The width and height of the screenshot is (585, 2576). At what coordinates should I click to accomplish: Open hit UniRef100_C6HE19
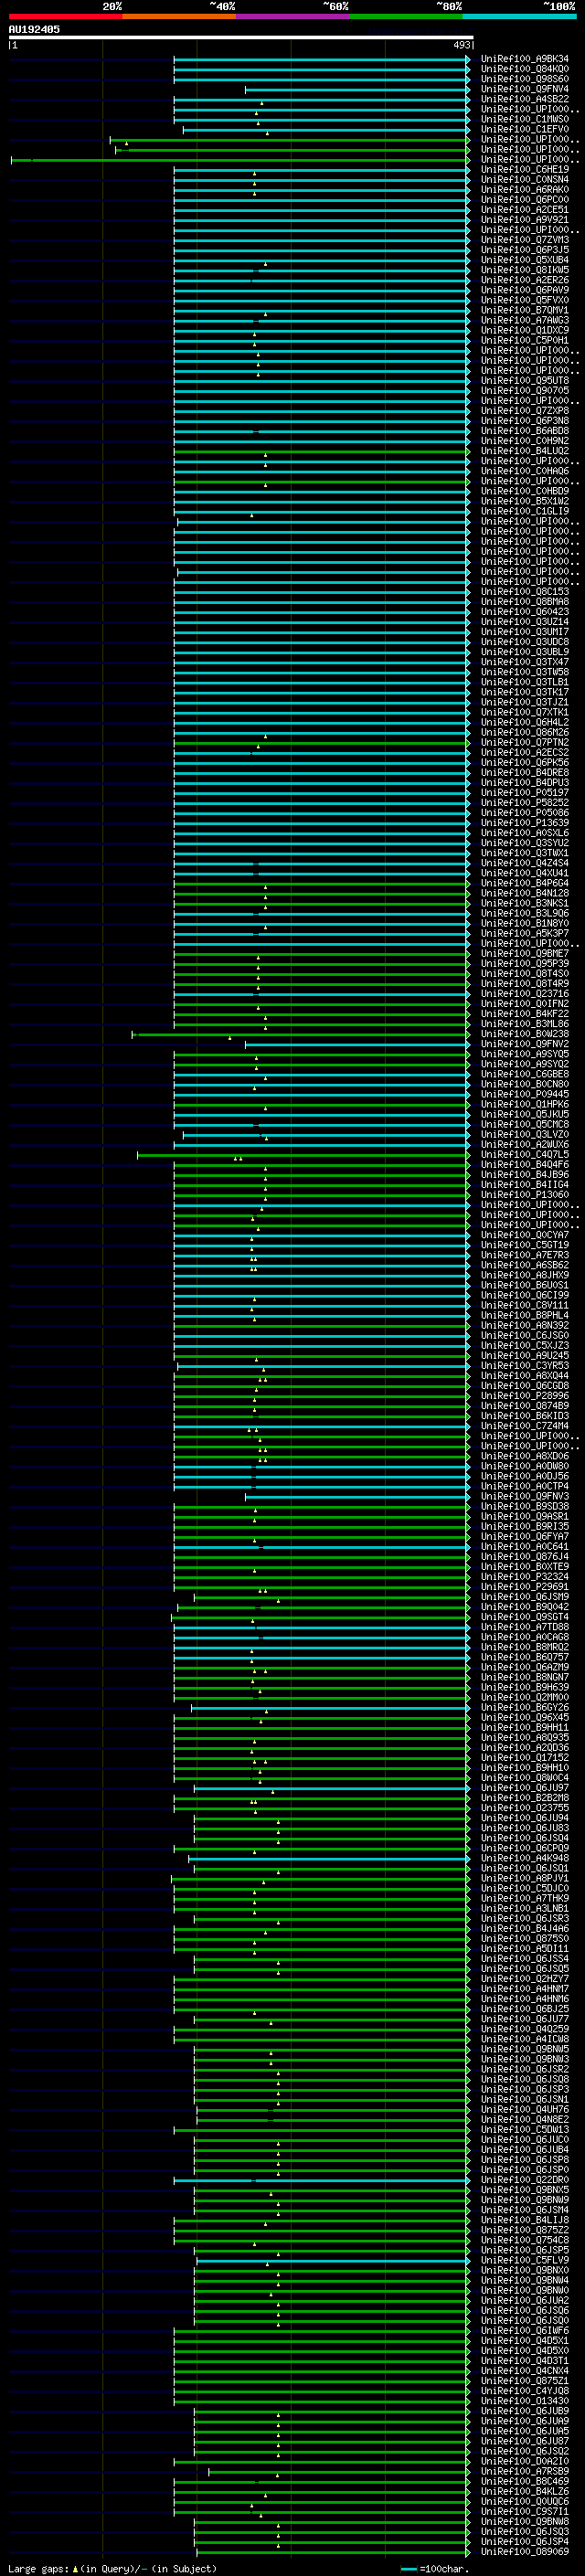[525, 169]
